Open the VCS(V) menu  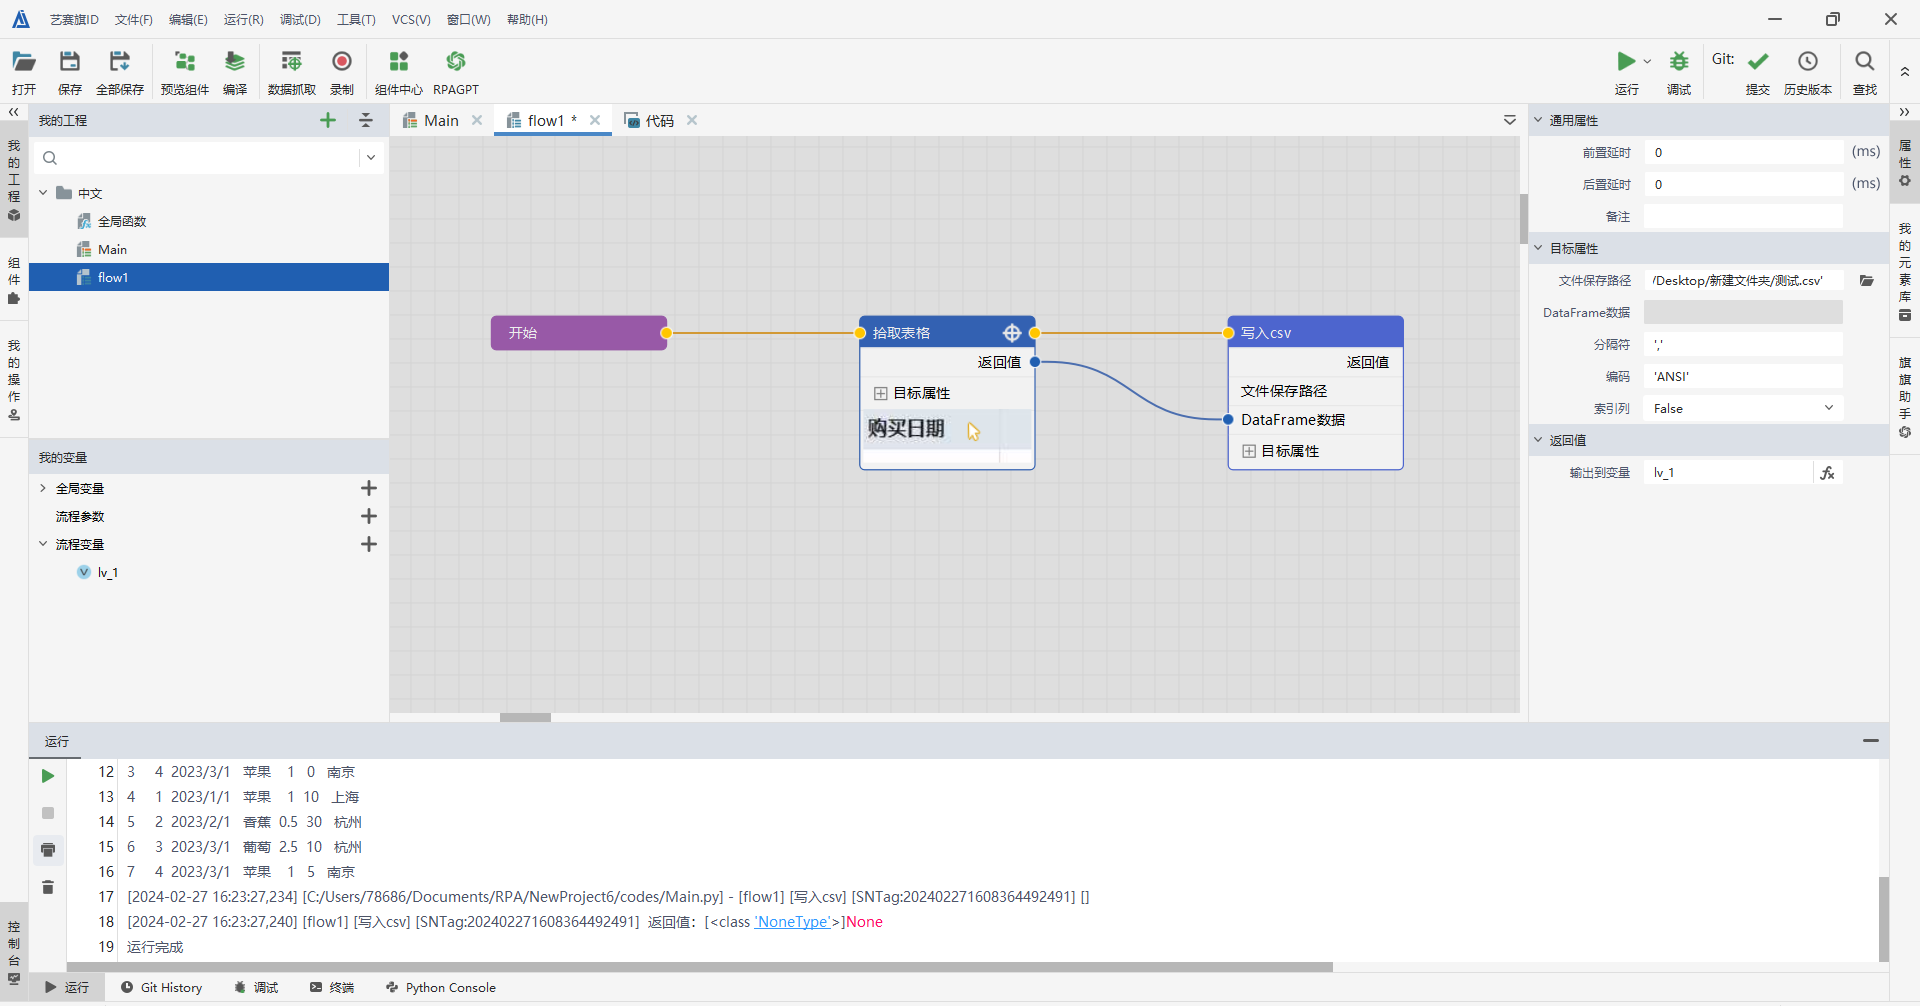tap(411, 20)
